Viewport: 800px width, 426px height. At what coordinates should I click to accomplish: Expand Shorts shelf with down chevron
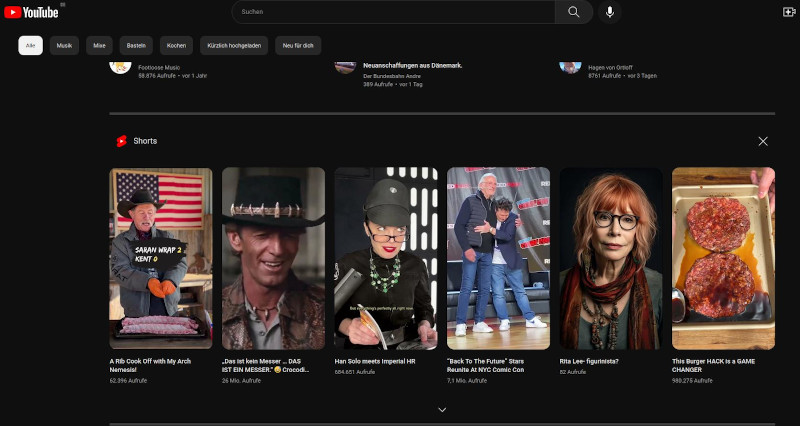[x=442, y=409]
